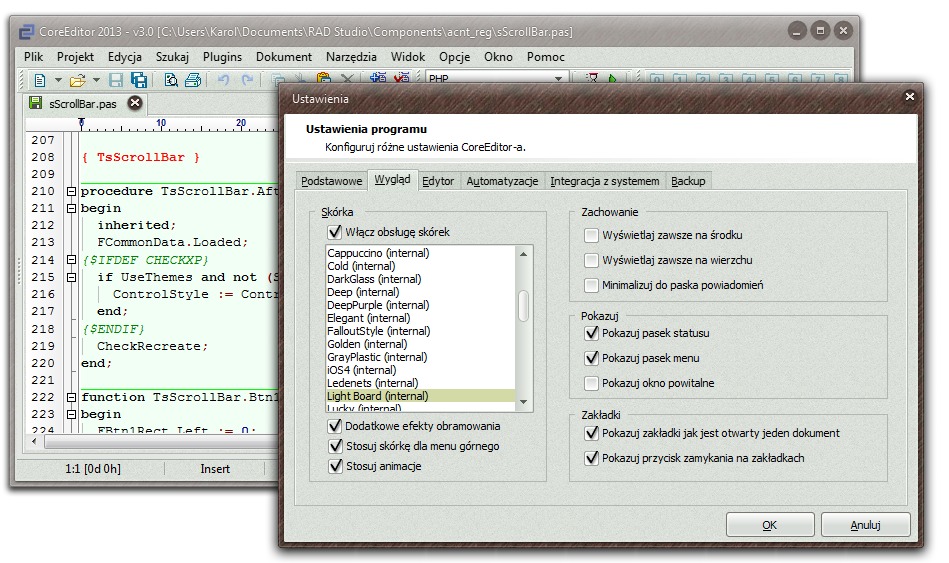Collapse the fold marker at line 215
Screen dimensions: 949x563
pyautogui.click(x=71, y=277)
